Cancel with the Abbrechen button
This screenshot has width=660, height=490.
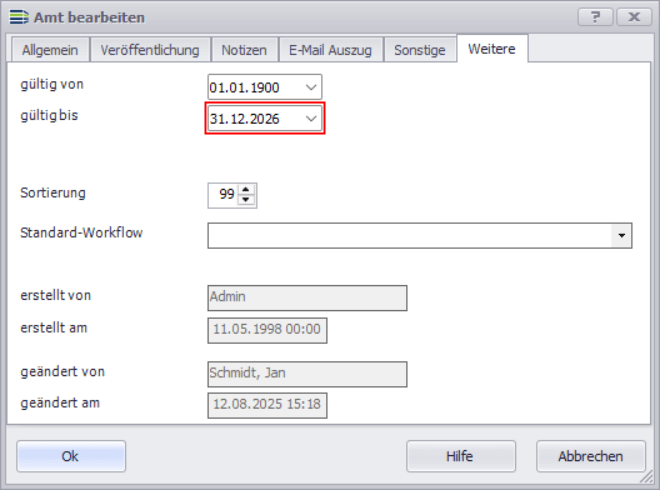point(589,456)
